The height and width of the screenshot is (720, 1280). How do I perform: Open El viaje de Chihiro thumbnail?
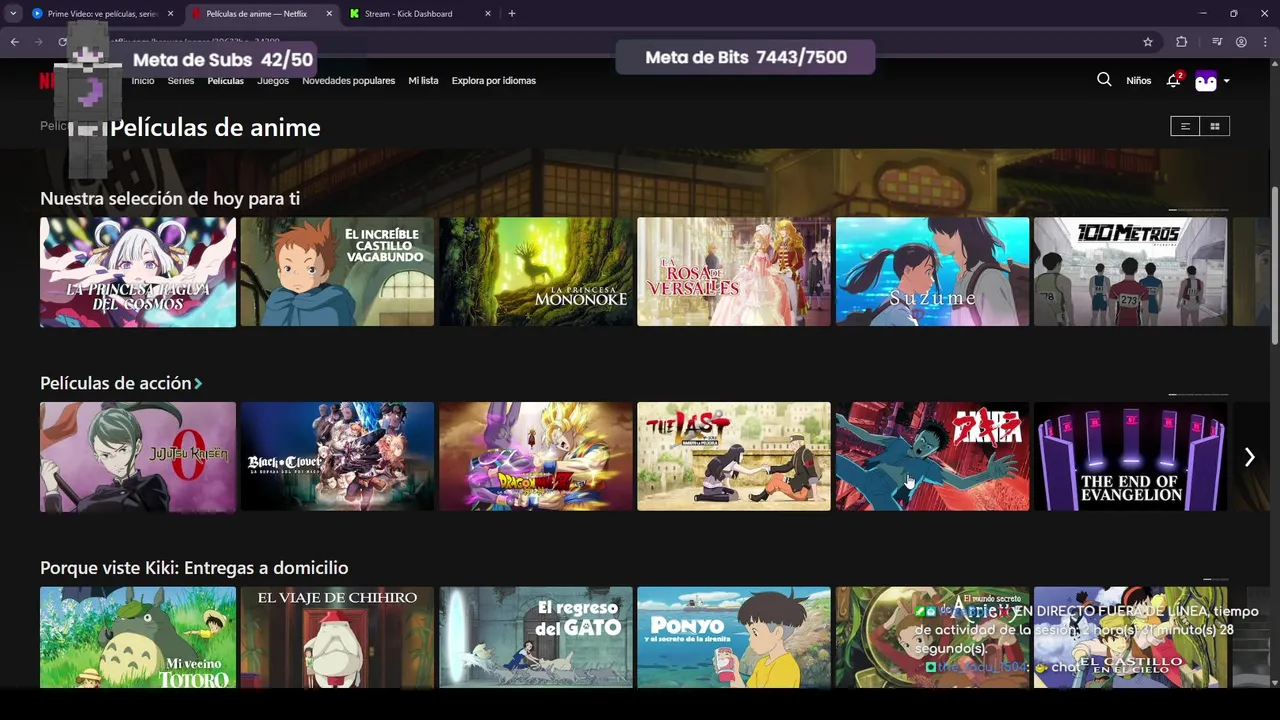click(x=337, y=637)
